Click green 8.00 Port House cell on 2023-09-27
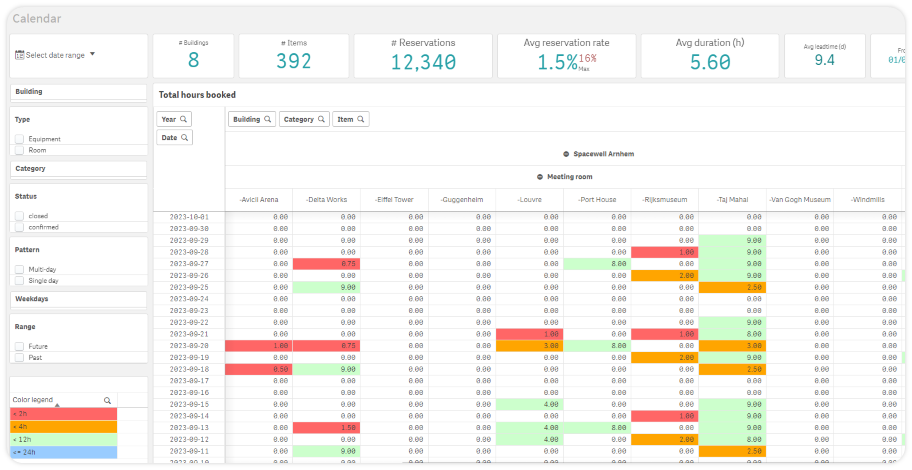Screen dimensions: 912x470 coord(597,264)
